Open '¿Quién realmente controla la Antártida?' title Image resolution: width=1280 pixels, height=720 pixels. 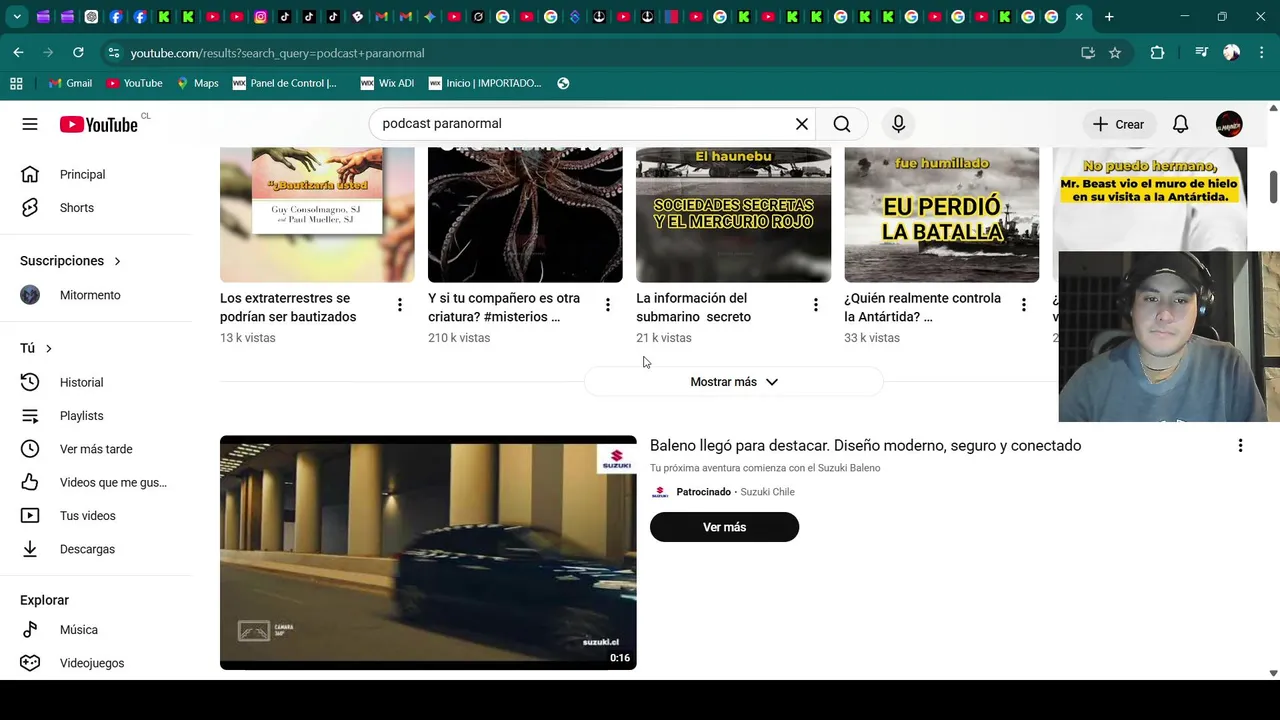tap(922, 307)
